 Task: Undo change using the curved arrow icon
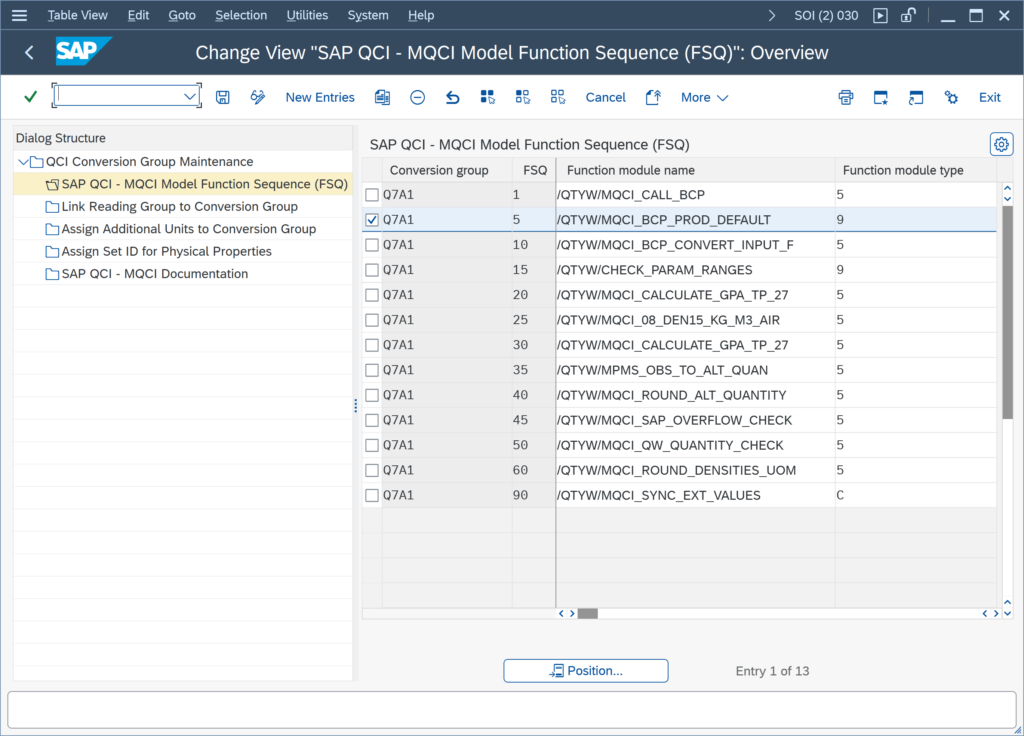pos(453,97)
